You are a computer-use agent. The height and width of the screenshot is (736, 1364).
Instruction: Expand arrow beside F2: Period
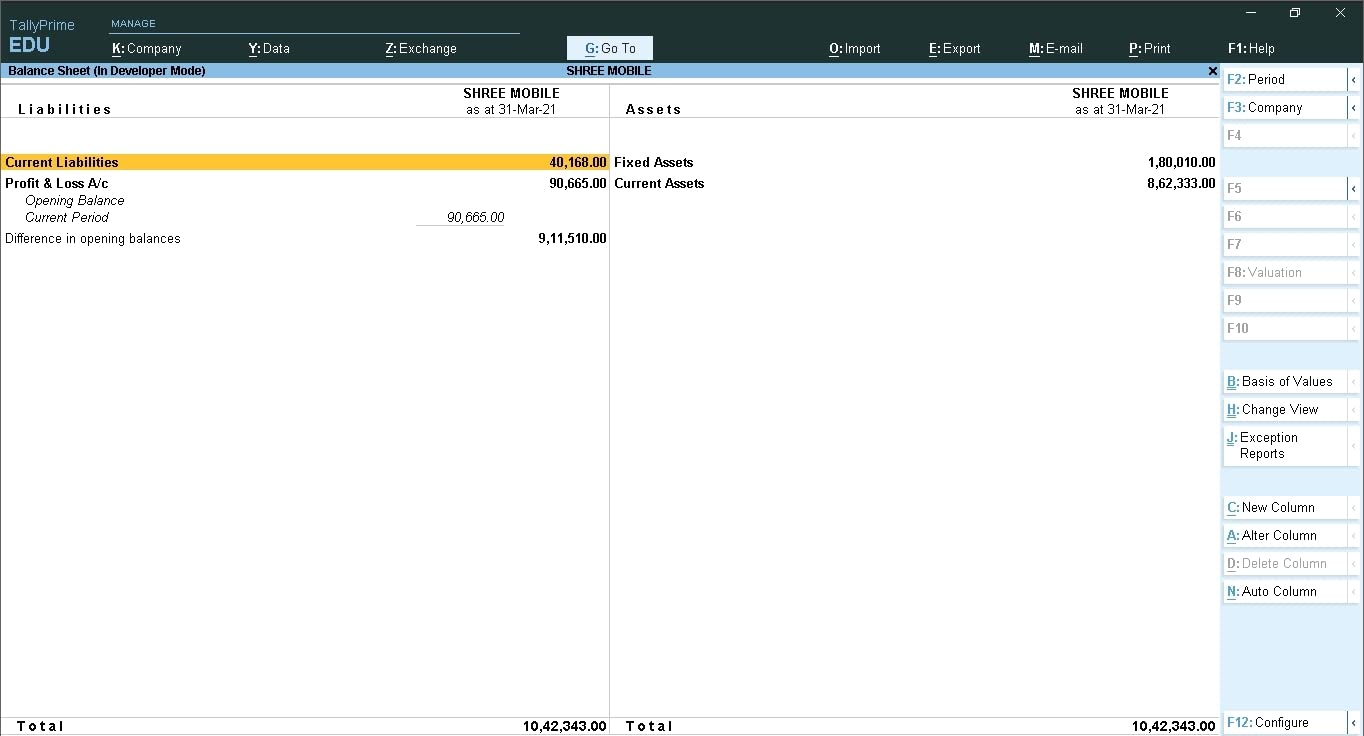pyautogui.click(x=1353, y=79)
